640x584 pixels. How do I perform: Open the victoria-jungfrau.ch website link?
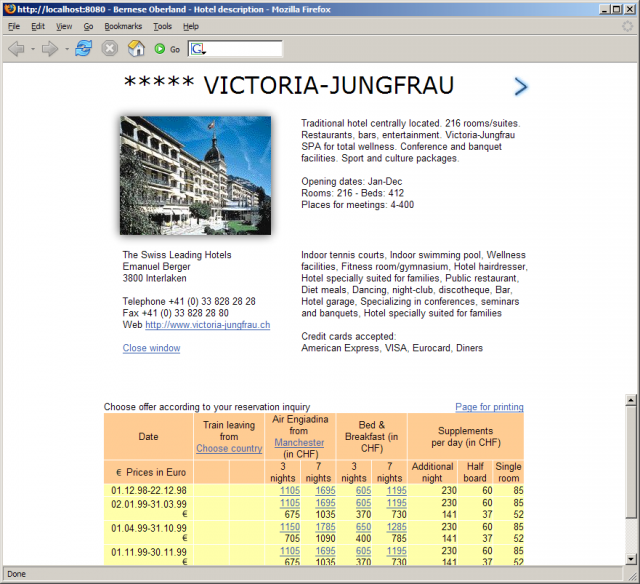[x=208, y=325]
